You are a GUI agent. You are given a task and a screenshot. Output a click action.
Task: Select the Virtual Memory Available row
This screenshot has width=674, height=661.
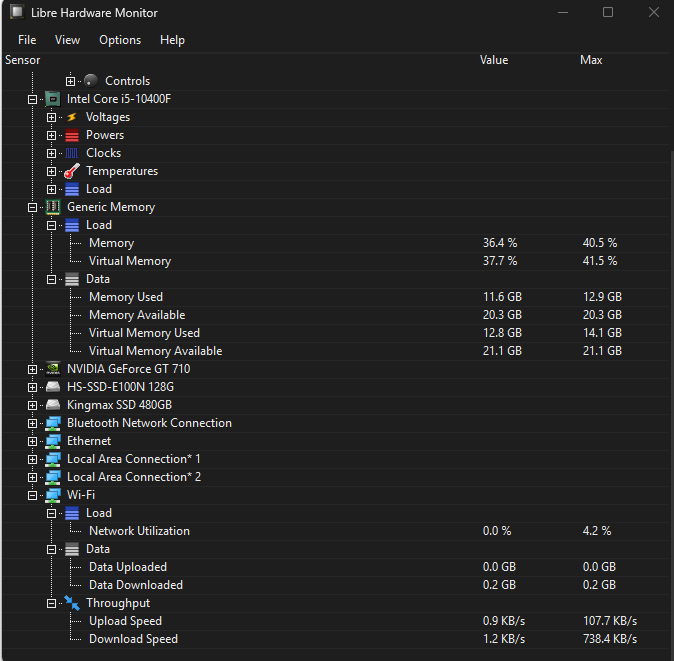pyautogui.click(x=337, y=352)
